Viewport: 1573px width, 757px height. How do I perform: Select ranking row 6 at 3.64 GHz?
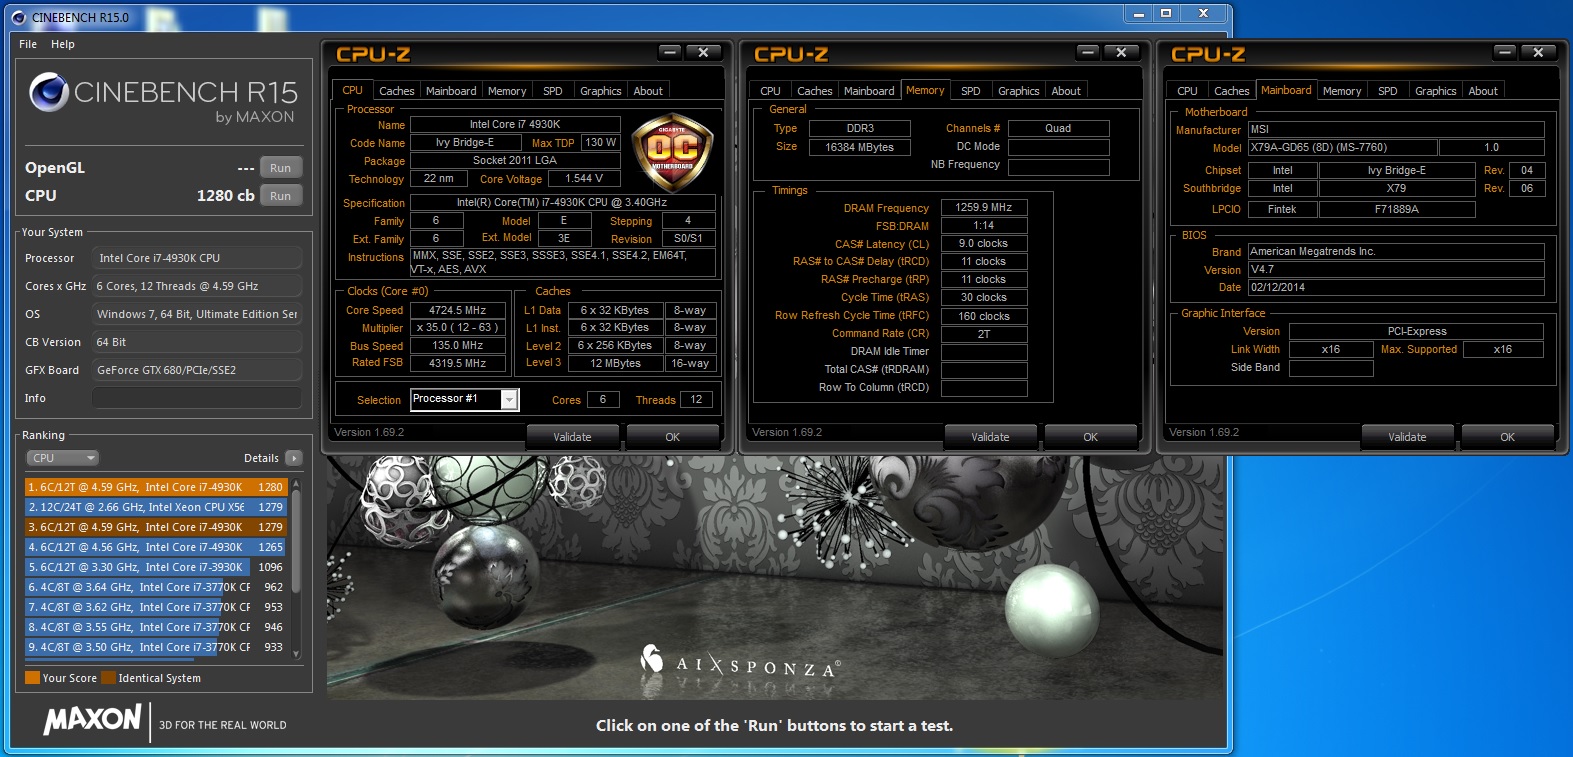coord(156,587)
